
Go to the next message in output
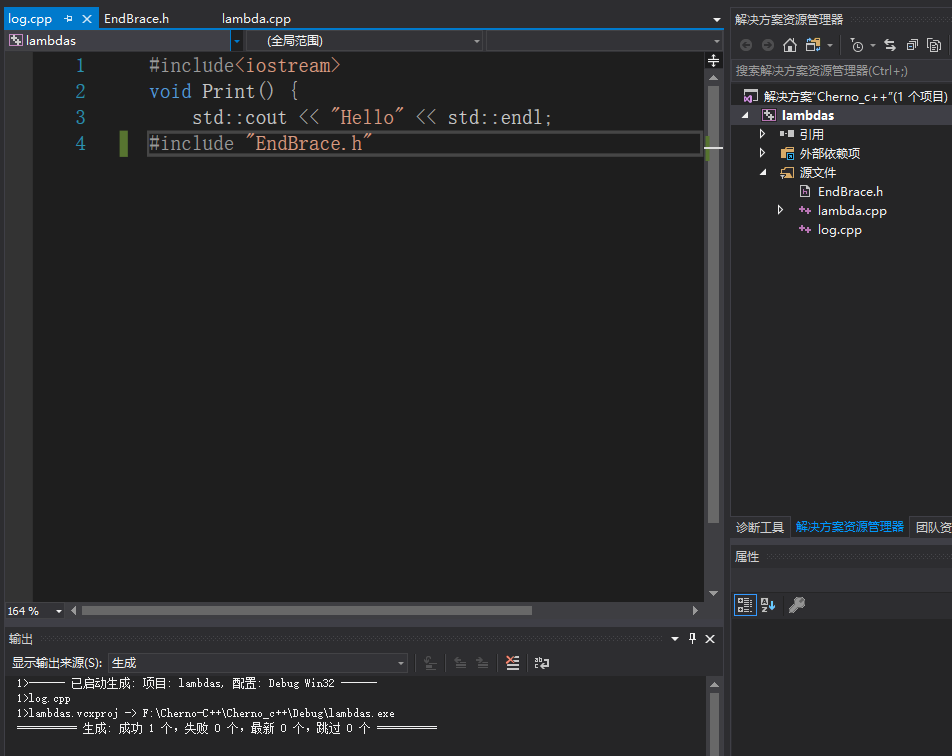pyautogui.click(x=483, y=662)
